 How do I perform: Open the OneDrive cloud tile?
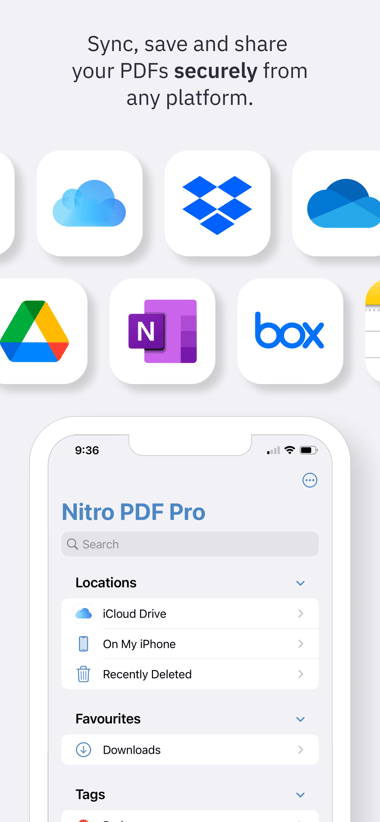pyautogui.click(x=336, y=203)
